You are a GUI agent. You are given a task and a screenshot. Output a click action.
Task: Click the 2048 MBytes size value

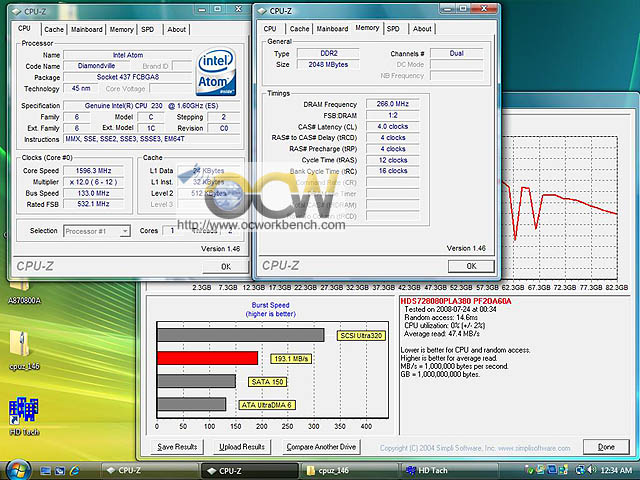click(329, 64)
